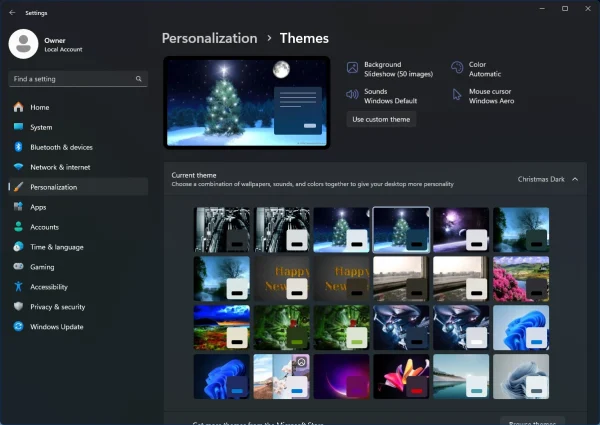The width and height of the screenshot is (600, 425).
Task: Open Accessibility settings
Action: click(78, 287)
